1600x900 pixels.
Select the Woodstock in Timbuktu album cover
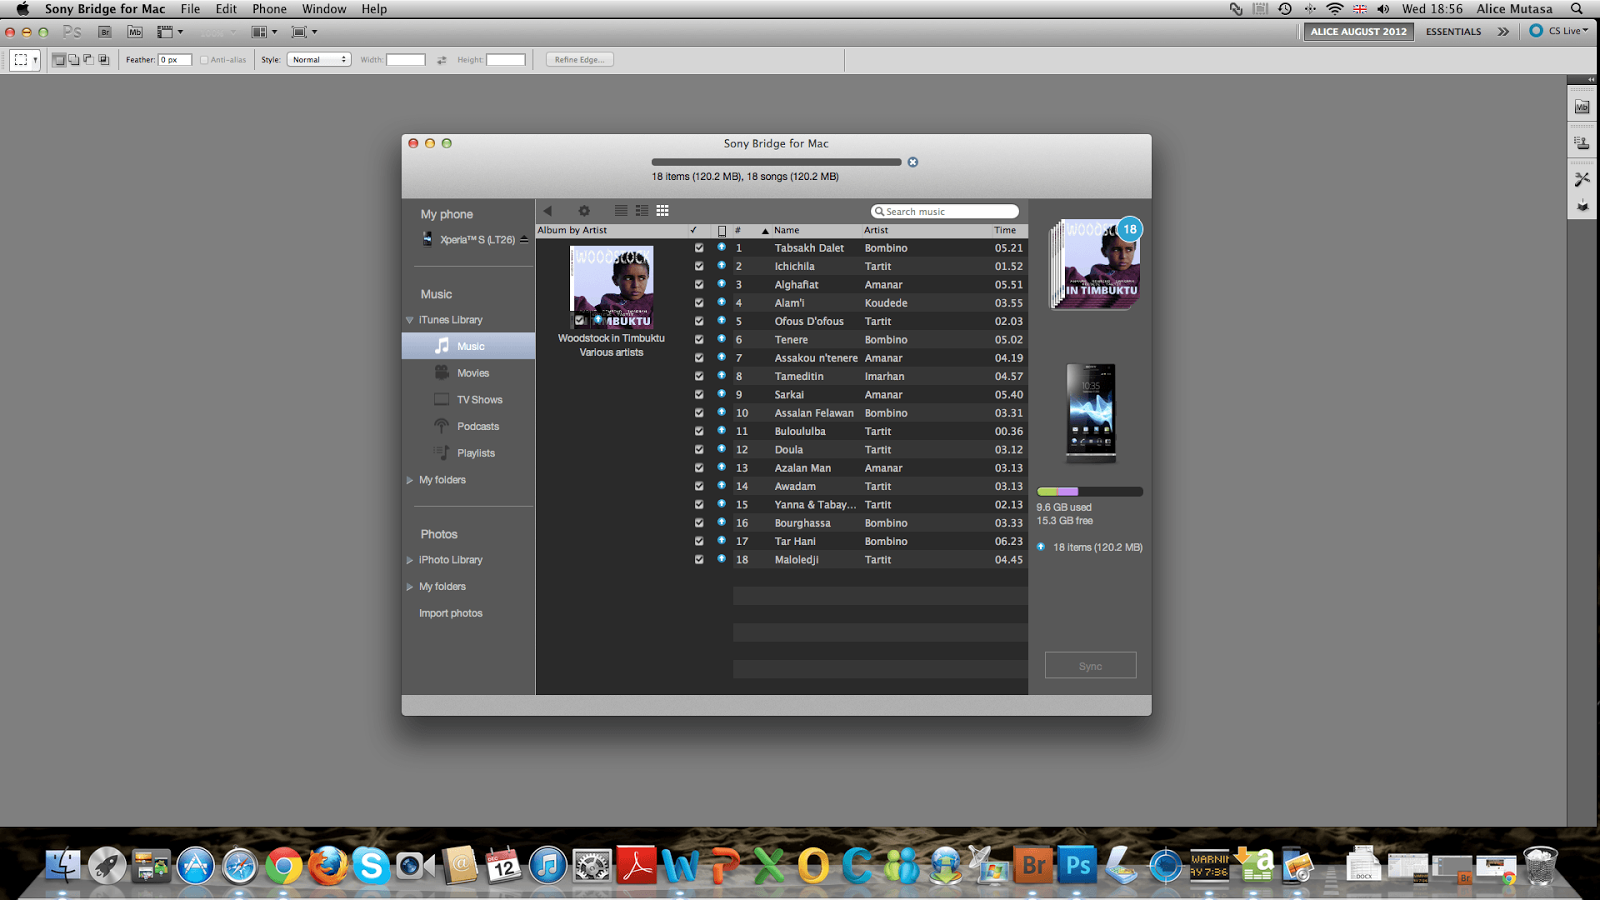click(x=611, y=288)
